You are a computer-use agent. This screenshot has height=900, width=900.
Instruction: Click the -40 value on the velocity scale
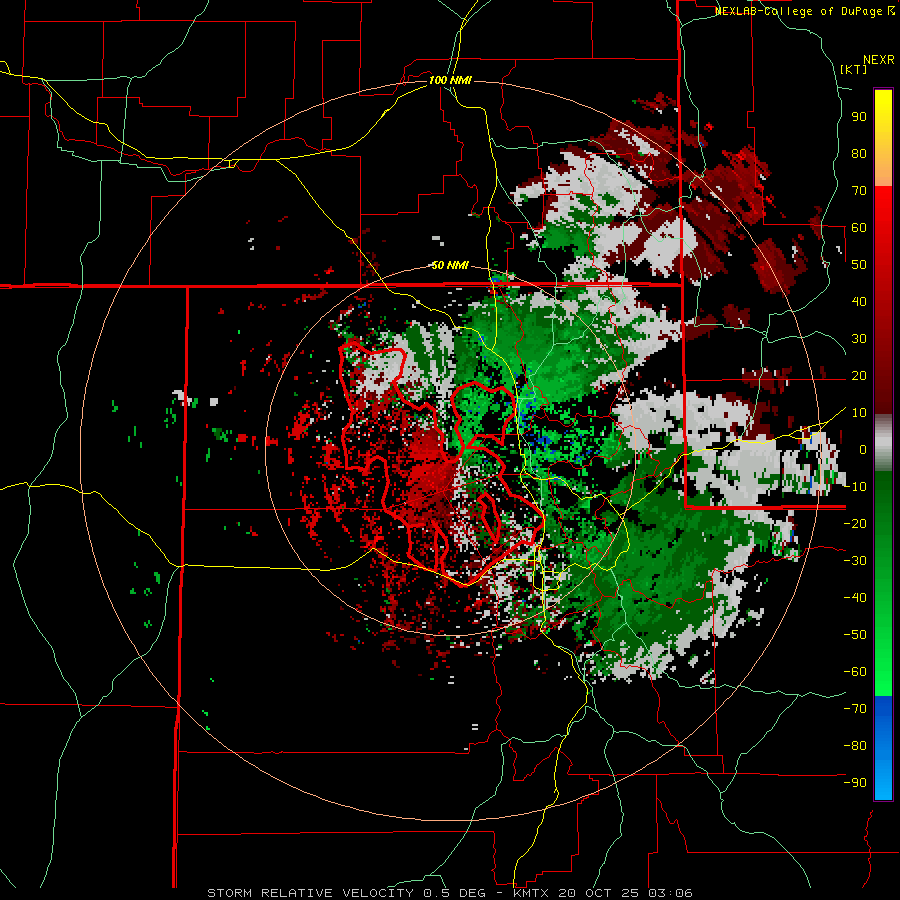tap(855, 598)
